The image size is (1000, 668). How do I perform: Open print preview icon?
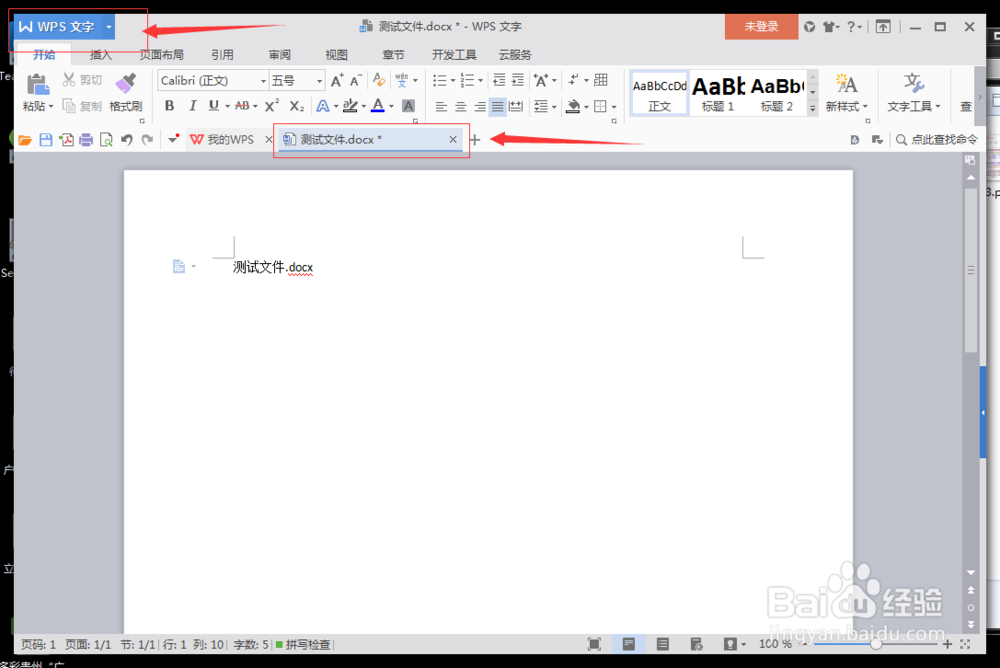pos(107,140)
